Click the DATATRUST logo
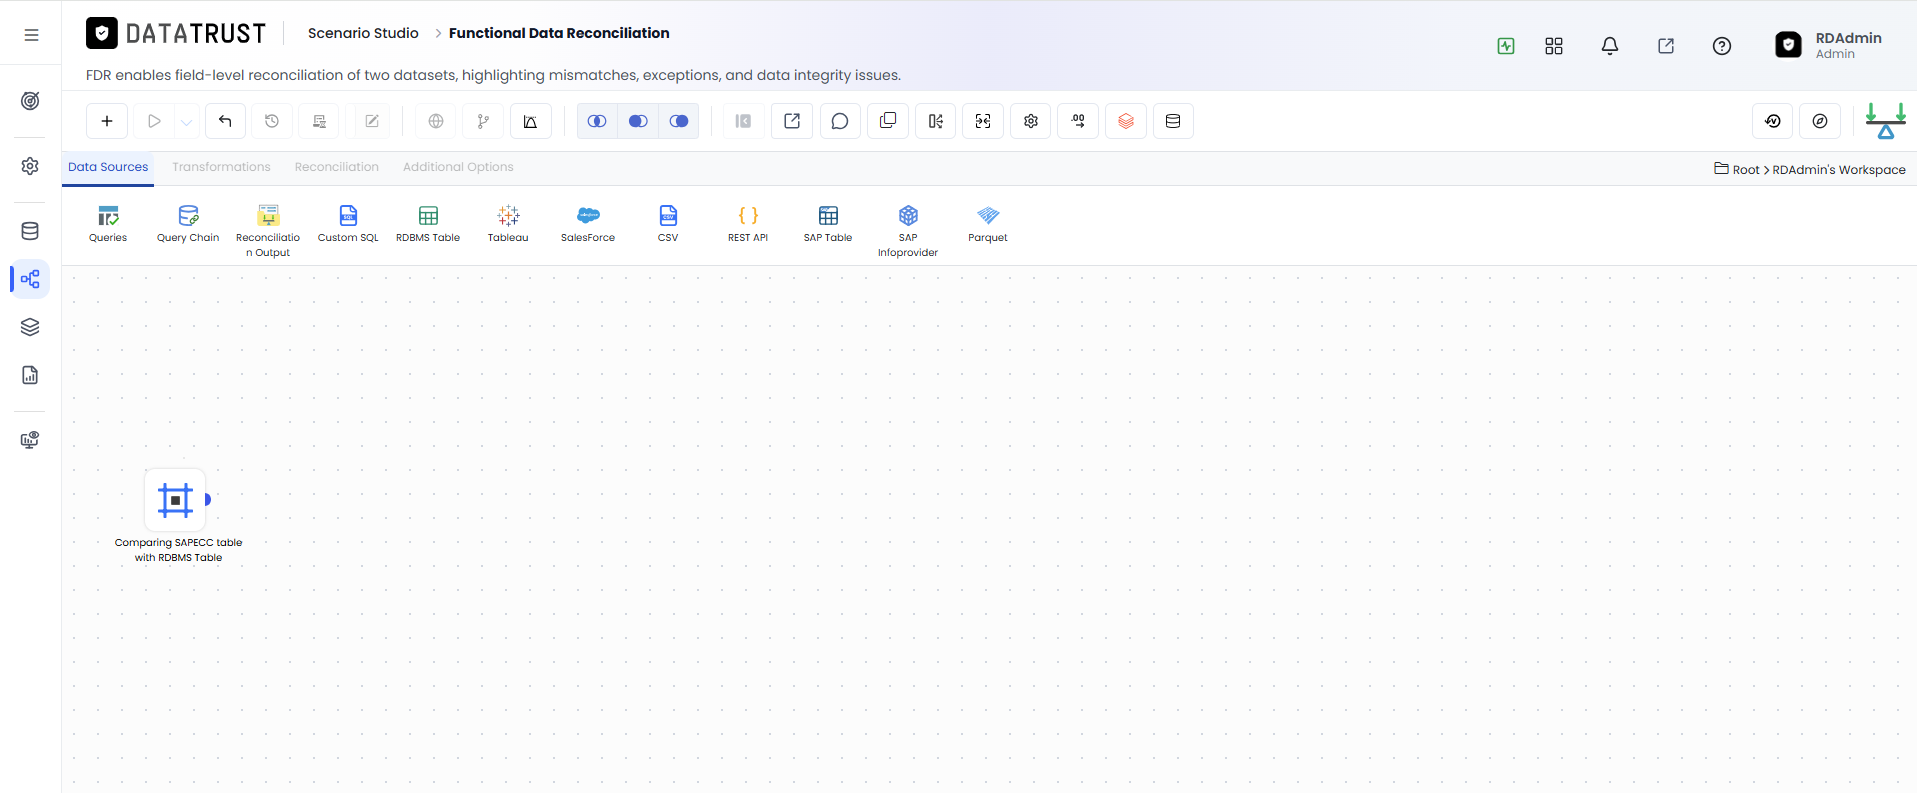The height and width of the screenshot is (793, 1917). pyautogui.click(x=176, y=33)
